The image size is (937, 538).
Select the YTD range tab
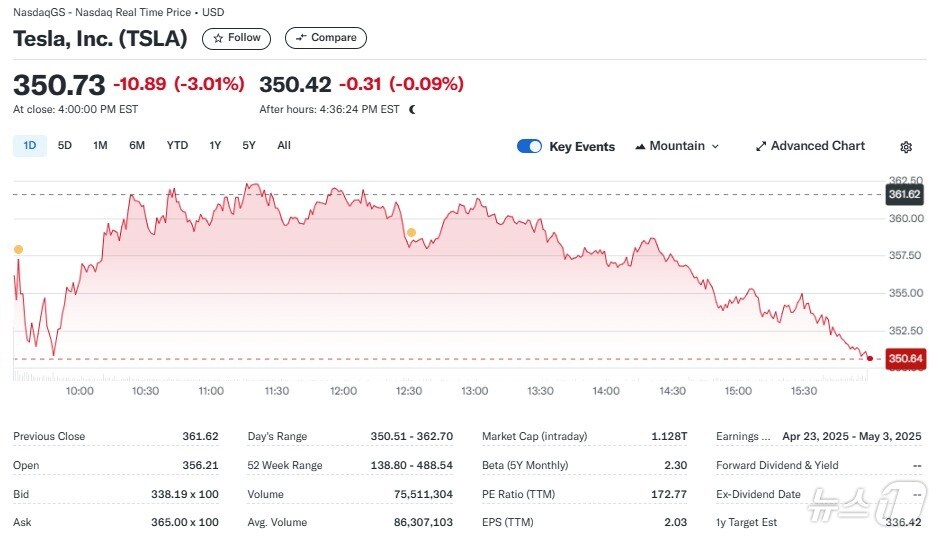point(177,145)
